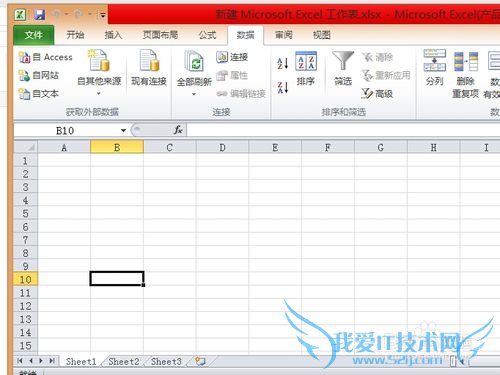This screenshot has height=375, width=500.
Task: Open 连接 connections button
Action: tap(232, 57)
